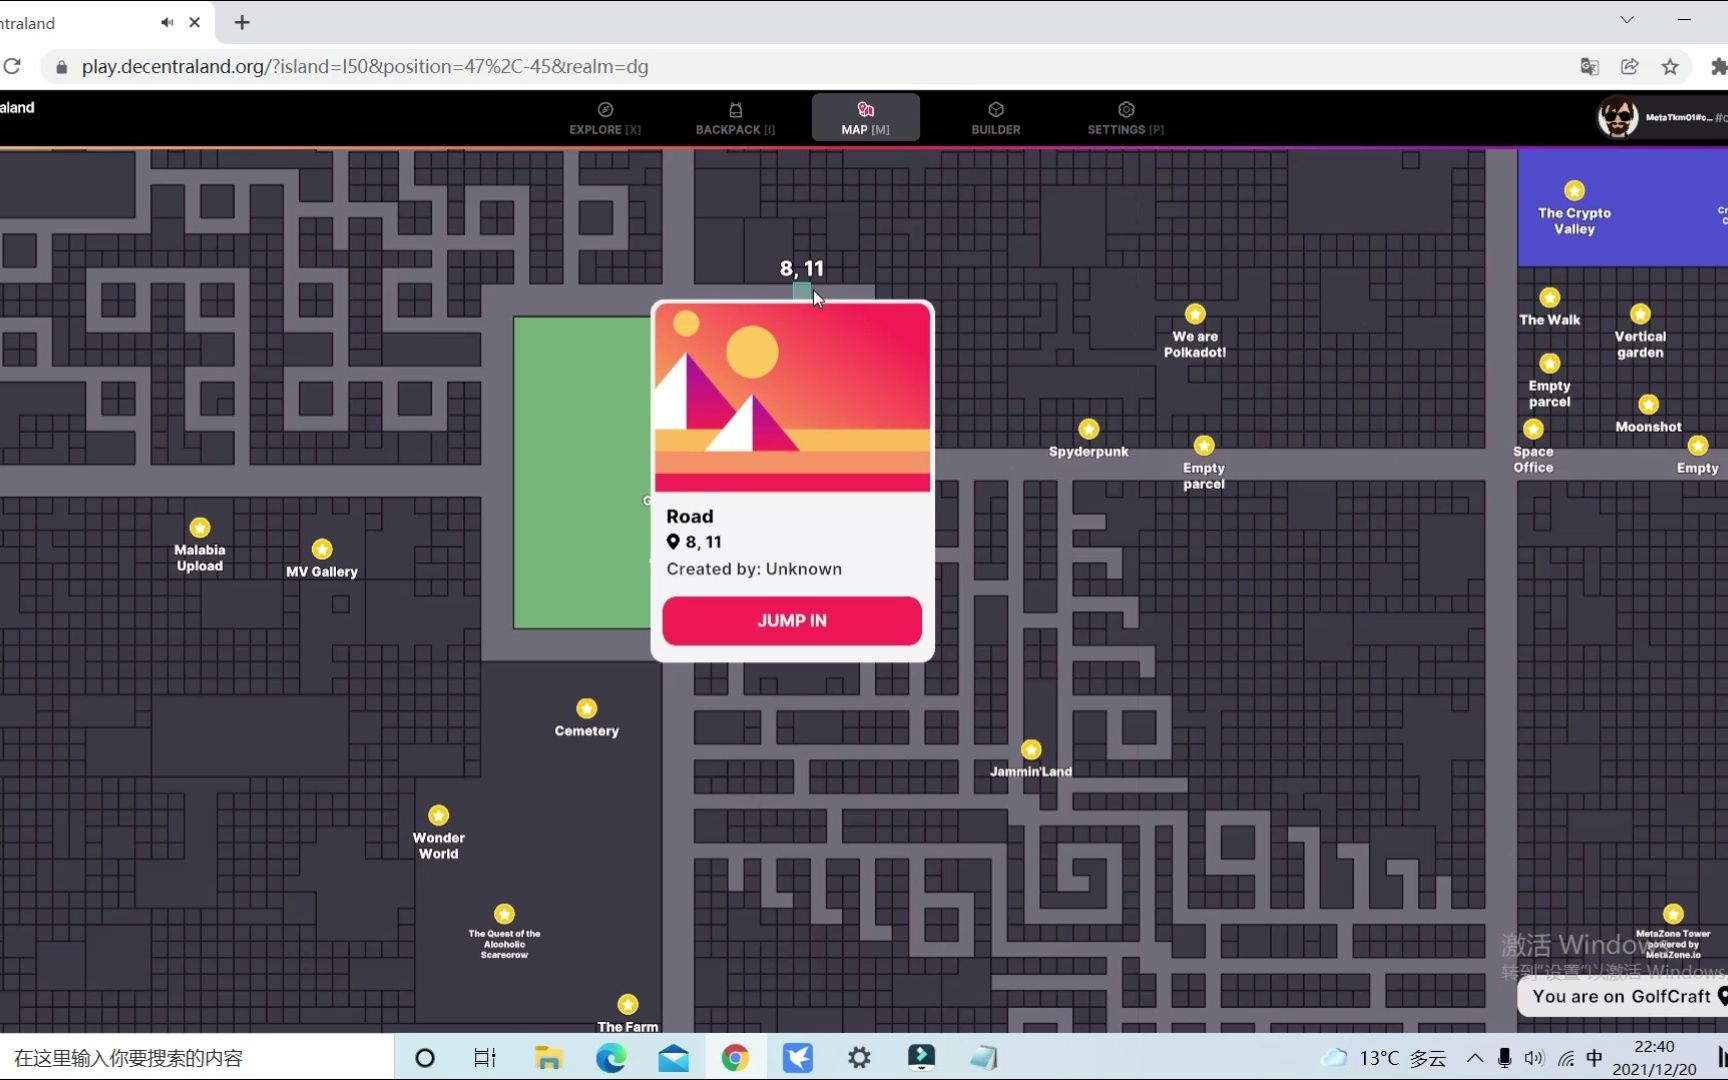Click the weather 13°C widget
1728x1080 pixels.
coord(1384,1057)
